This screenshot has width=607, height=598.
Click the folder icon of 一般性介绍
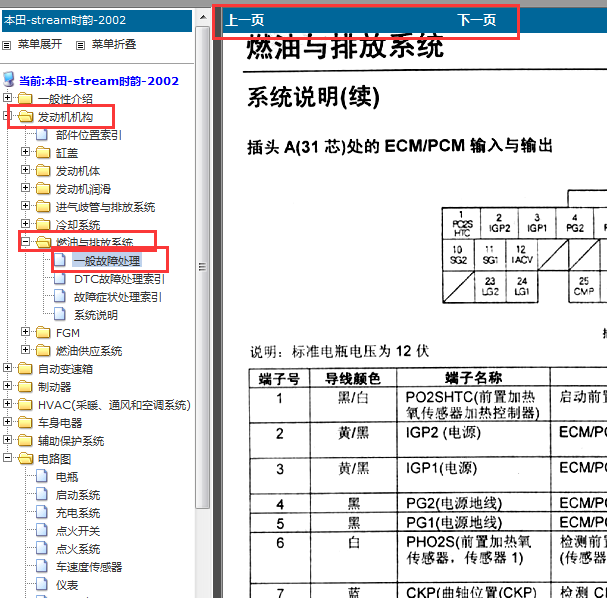25,98
